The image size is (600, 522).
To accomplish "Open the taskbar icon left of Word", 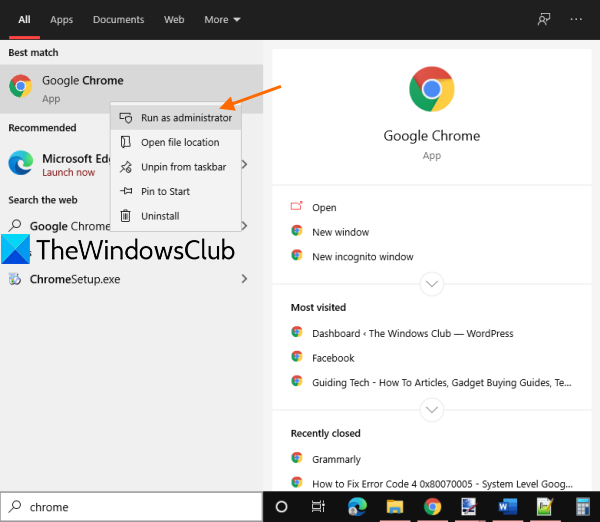I will 469,507.
